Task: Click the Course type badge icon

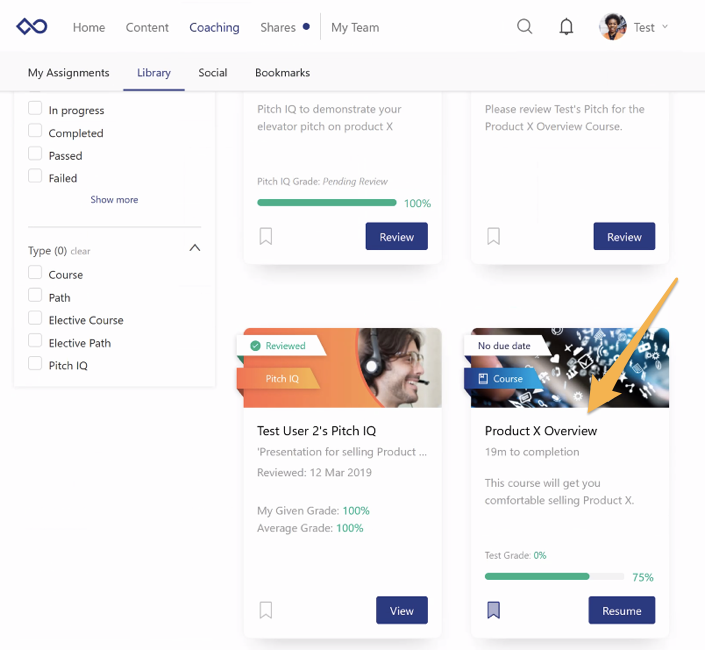Action: click(483, 378)
